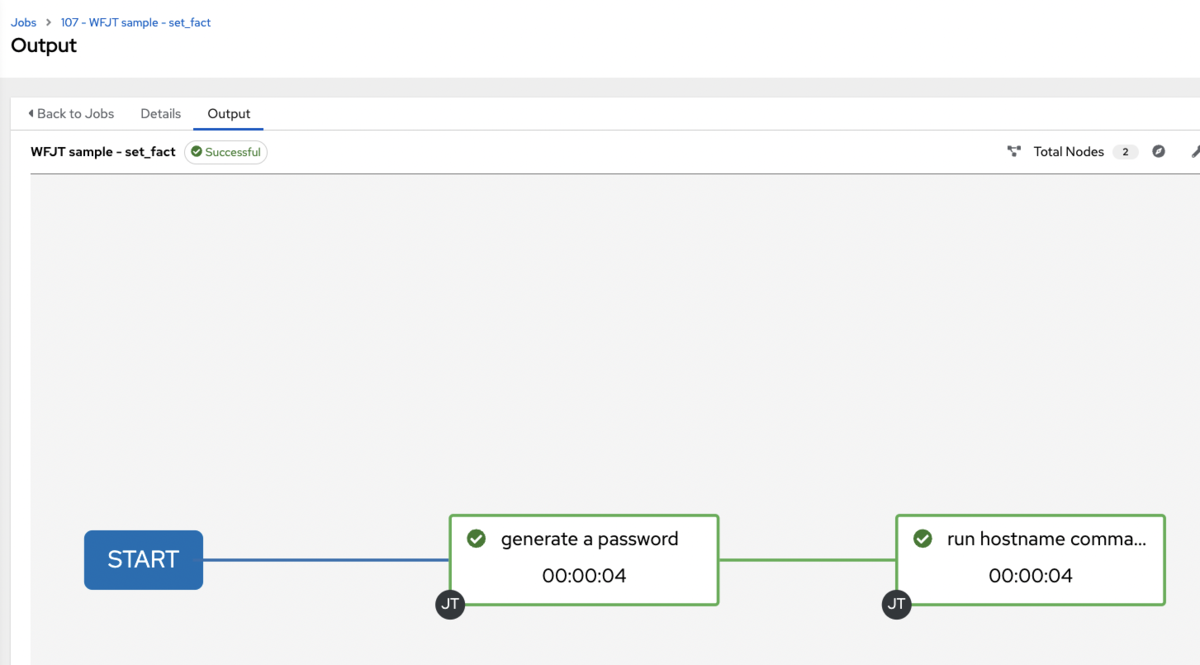This screenshot has height=665, width=1200.
Task: Click the START node
Action: pos(143,560)
